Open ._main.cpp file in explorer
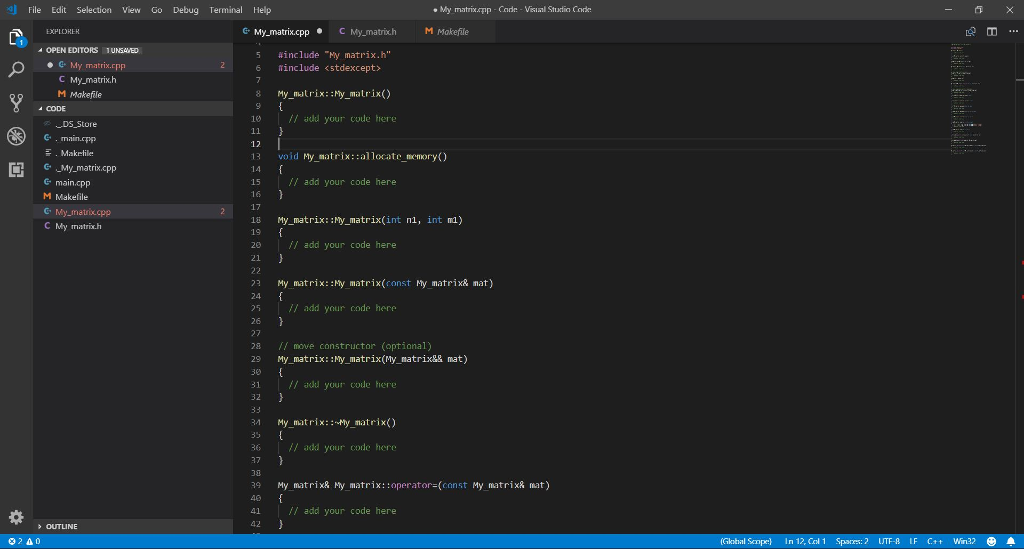 tap(133, 138)
